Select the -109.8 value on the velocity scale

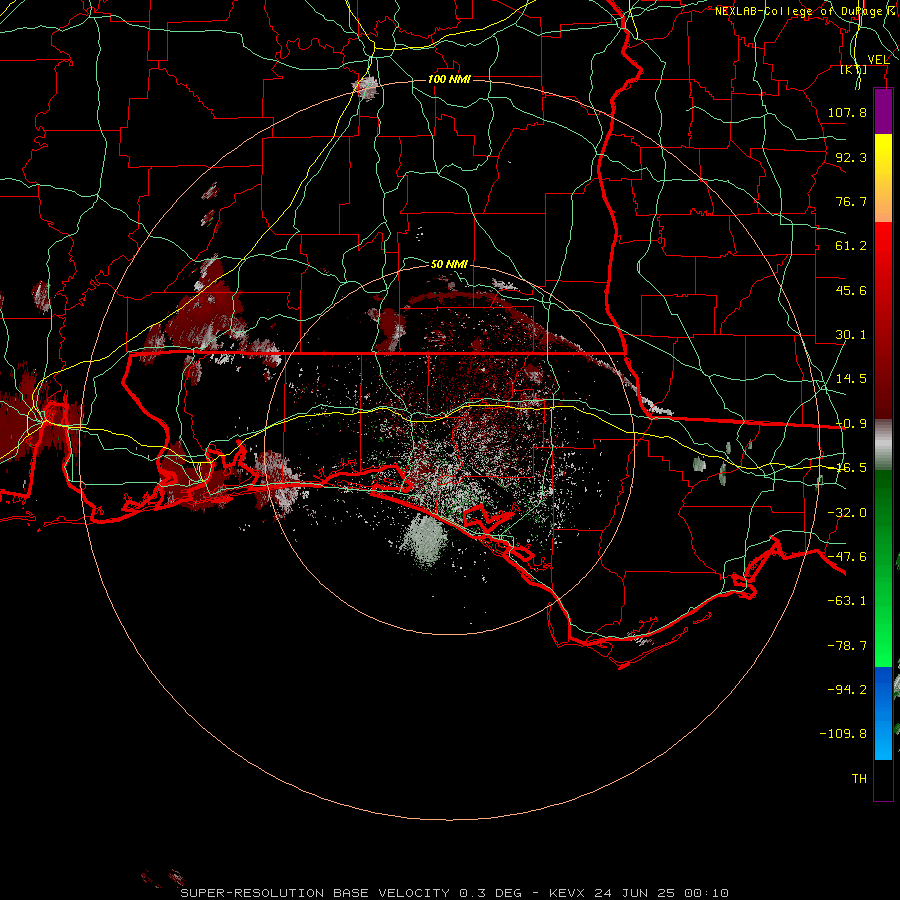pos(843,734)
